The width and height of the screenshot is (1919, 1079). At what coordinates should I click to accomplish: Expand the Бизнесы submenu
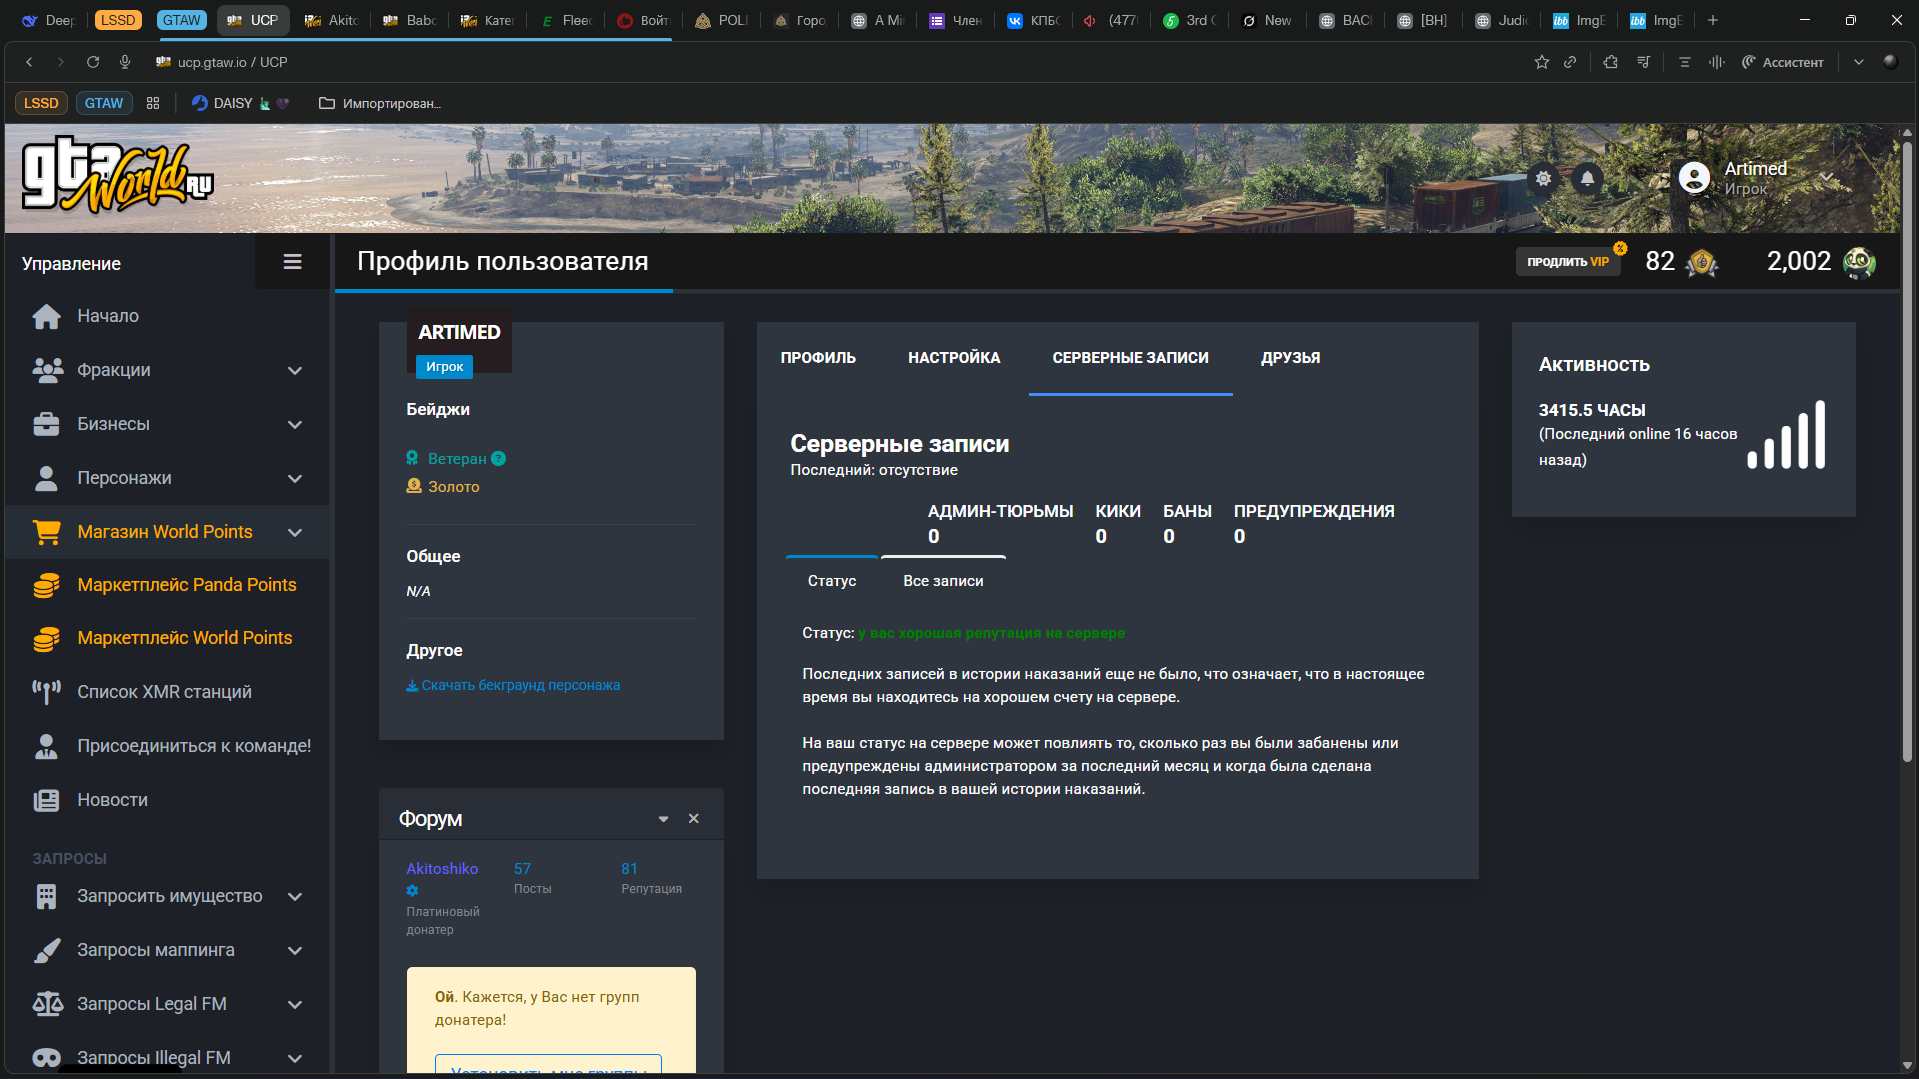[x=294, y=424]
